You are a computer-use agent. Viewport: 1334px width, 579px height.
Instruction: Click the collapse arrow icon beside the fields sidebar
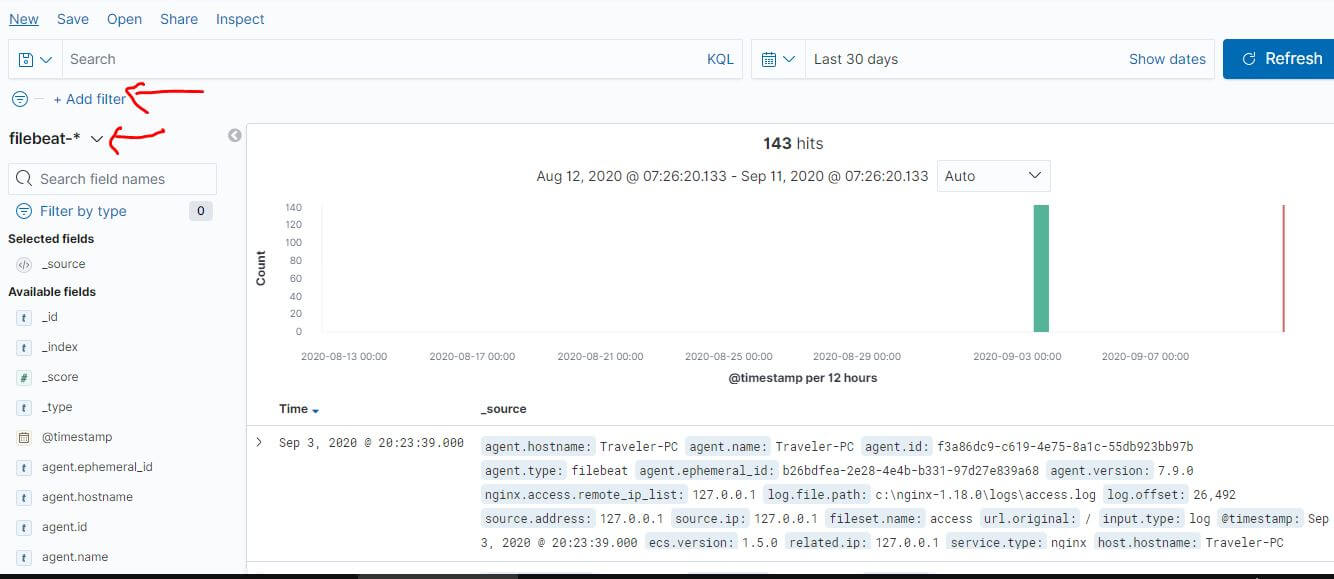(x=234, y=134)
